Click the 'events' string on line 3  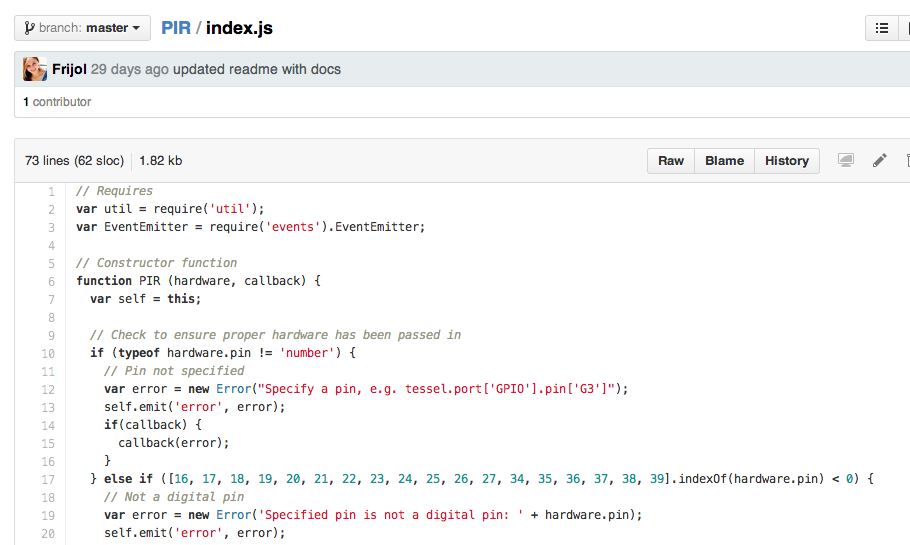(293, 227)
